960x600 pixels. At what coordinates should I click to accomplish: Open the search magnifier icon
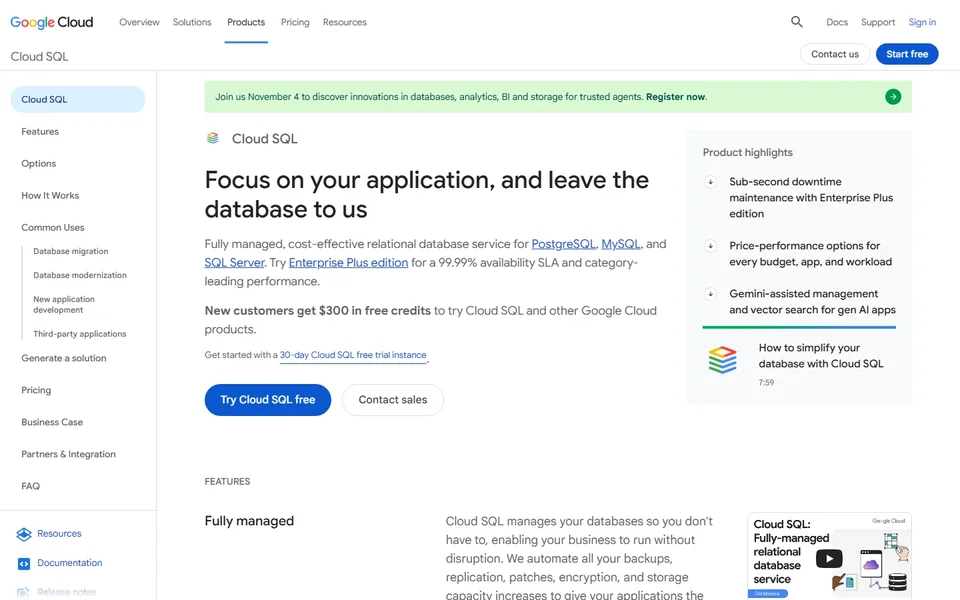coord(796,22)
